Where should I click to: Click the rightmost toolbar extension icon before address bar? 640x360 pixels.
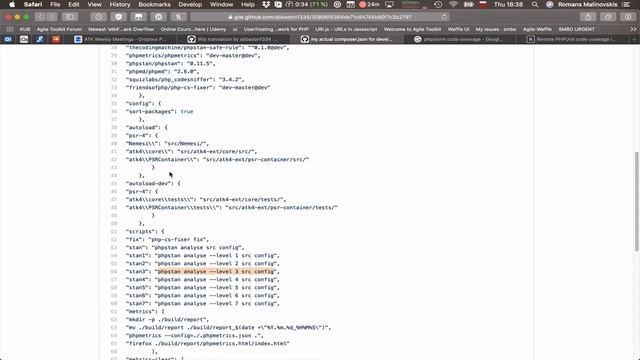[178, 17]
